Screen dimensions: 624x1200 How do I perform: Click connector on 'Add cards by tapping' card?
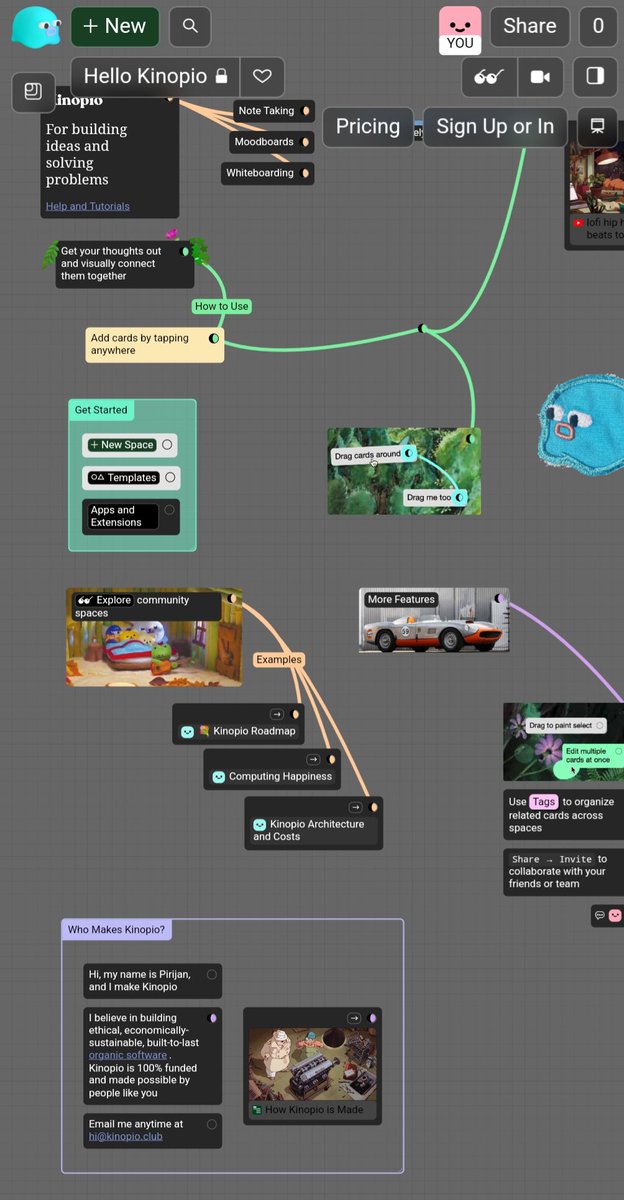point(214,339)
